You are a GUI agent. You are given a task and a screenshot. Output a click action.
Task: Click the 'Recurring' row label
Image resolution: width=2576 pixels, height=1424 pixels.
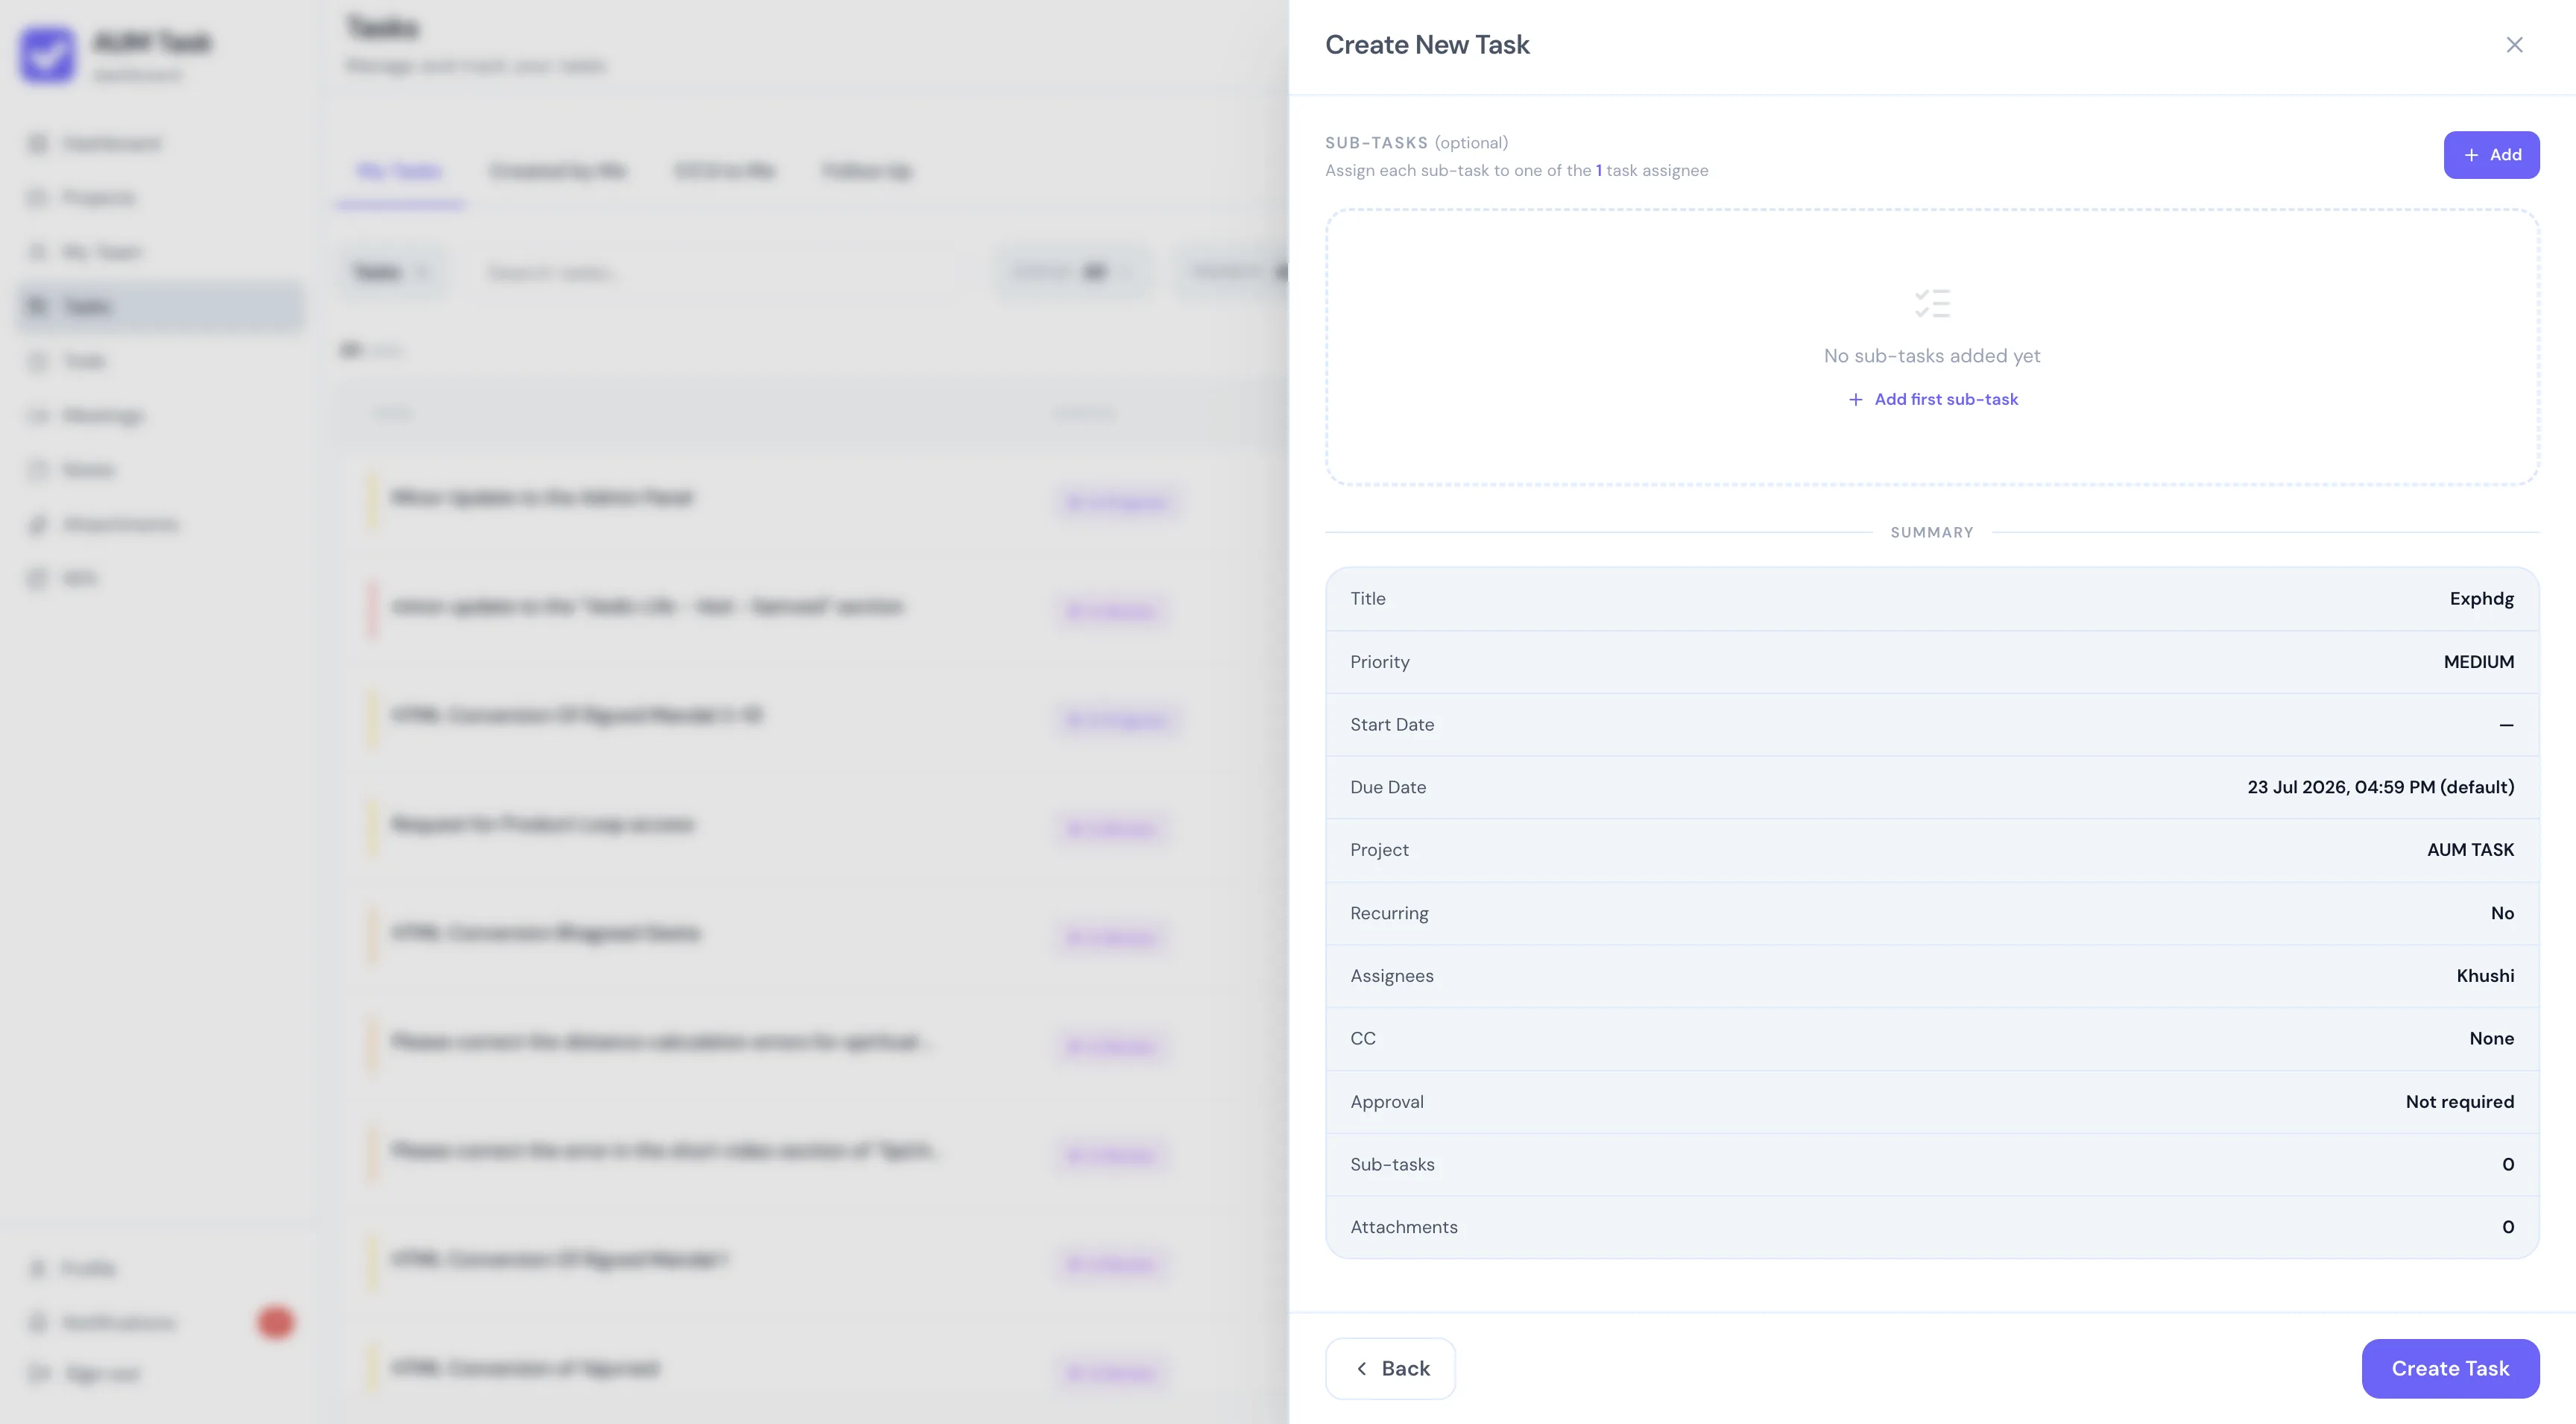(x=1389, y=913)
